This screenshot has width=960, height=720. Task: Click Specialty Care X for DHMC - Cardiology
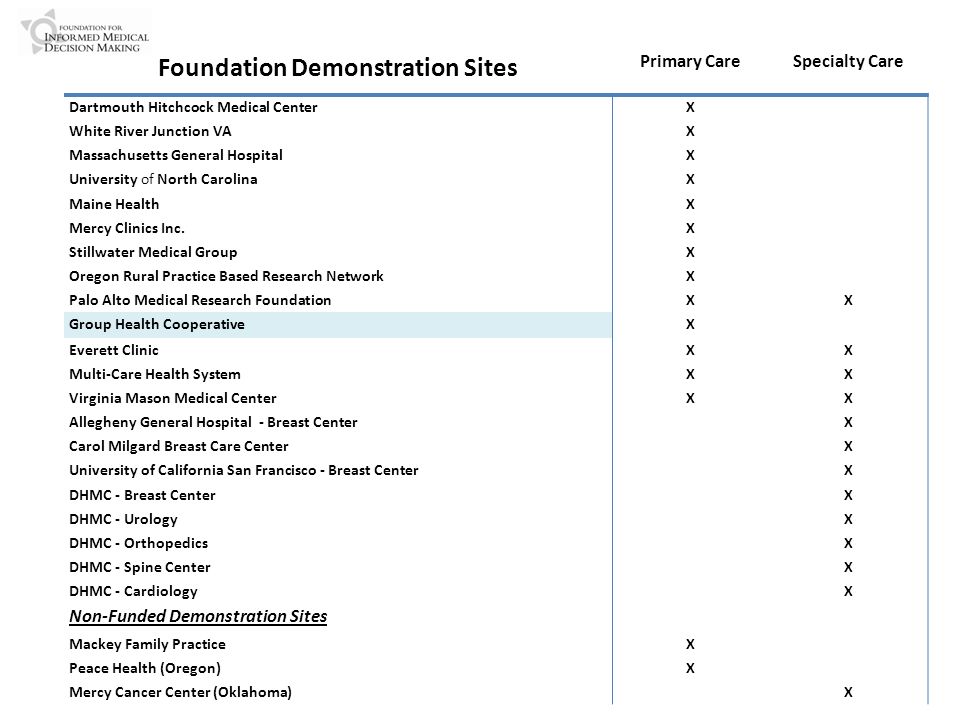pos(848,591)
